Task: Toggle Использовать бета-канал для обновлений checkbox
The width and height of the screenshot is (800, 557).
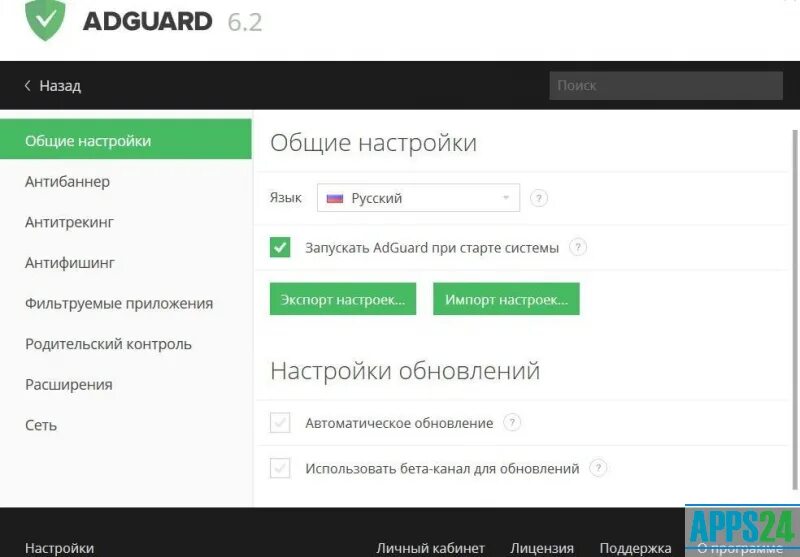Action: click(280, 468)
